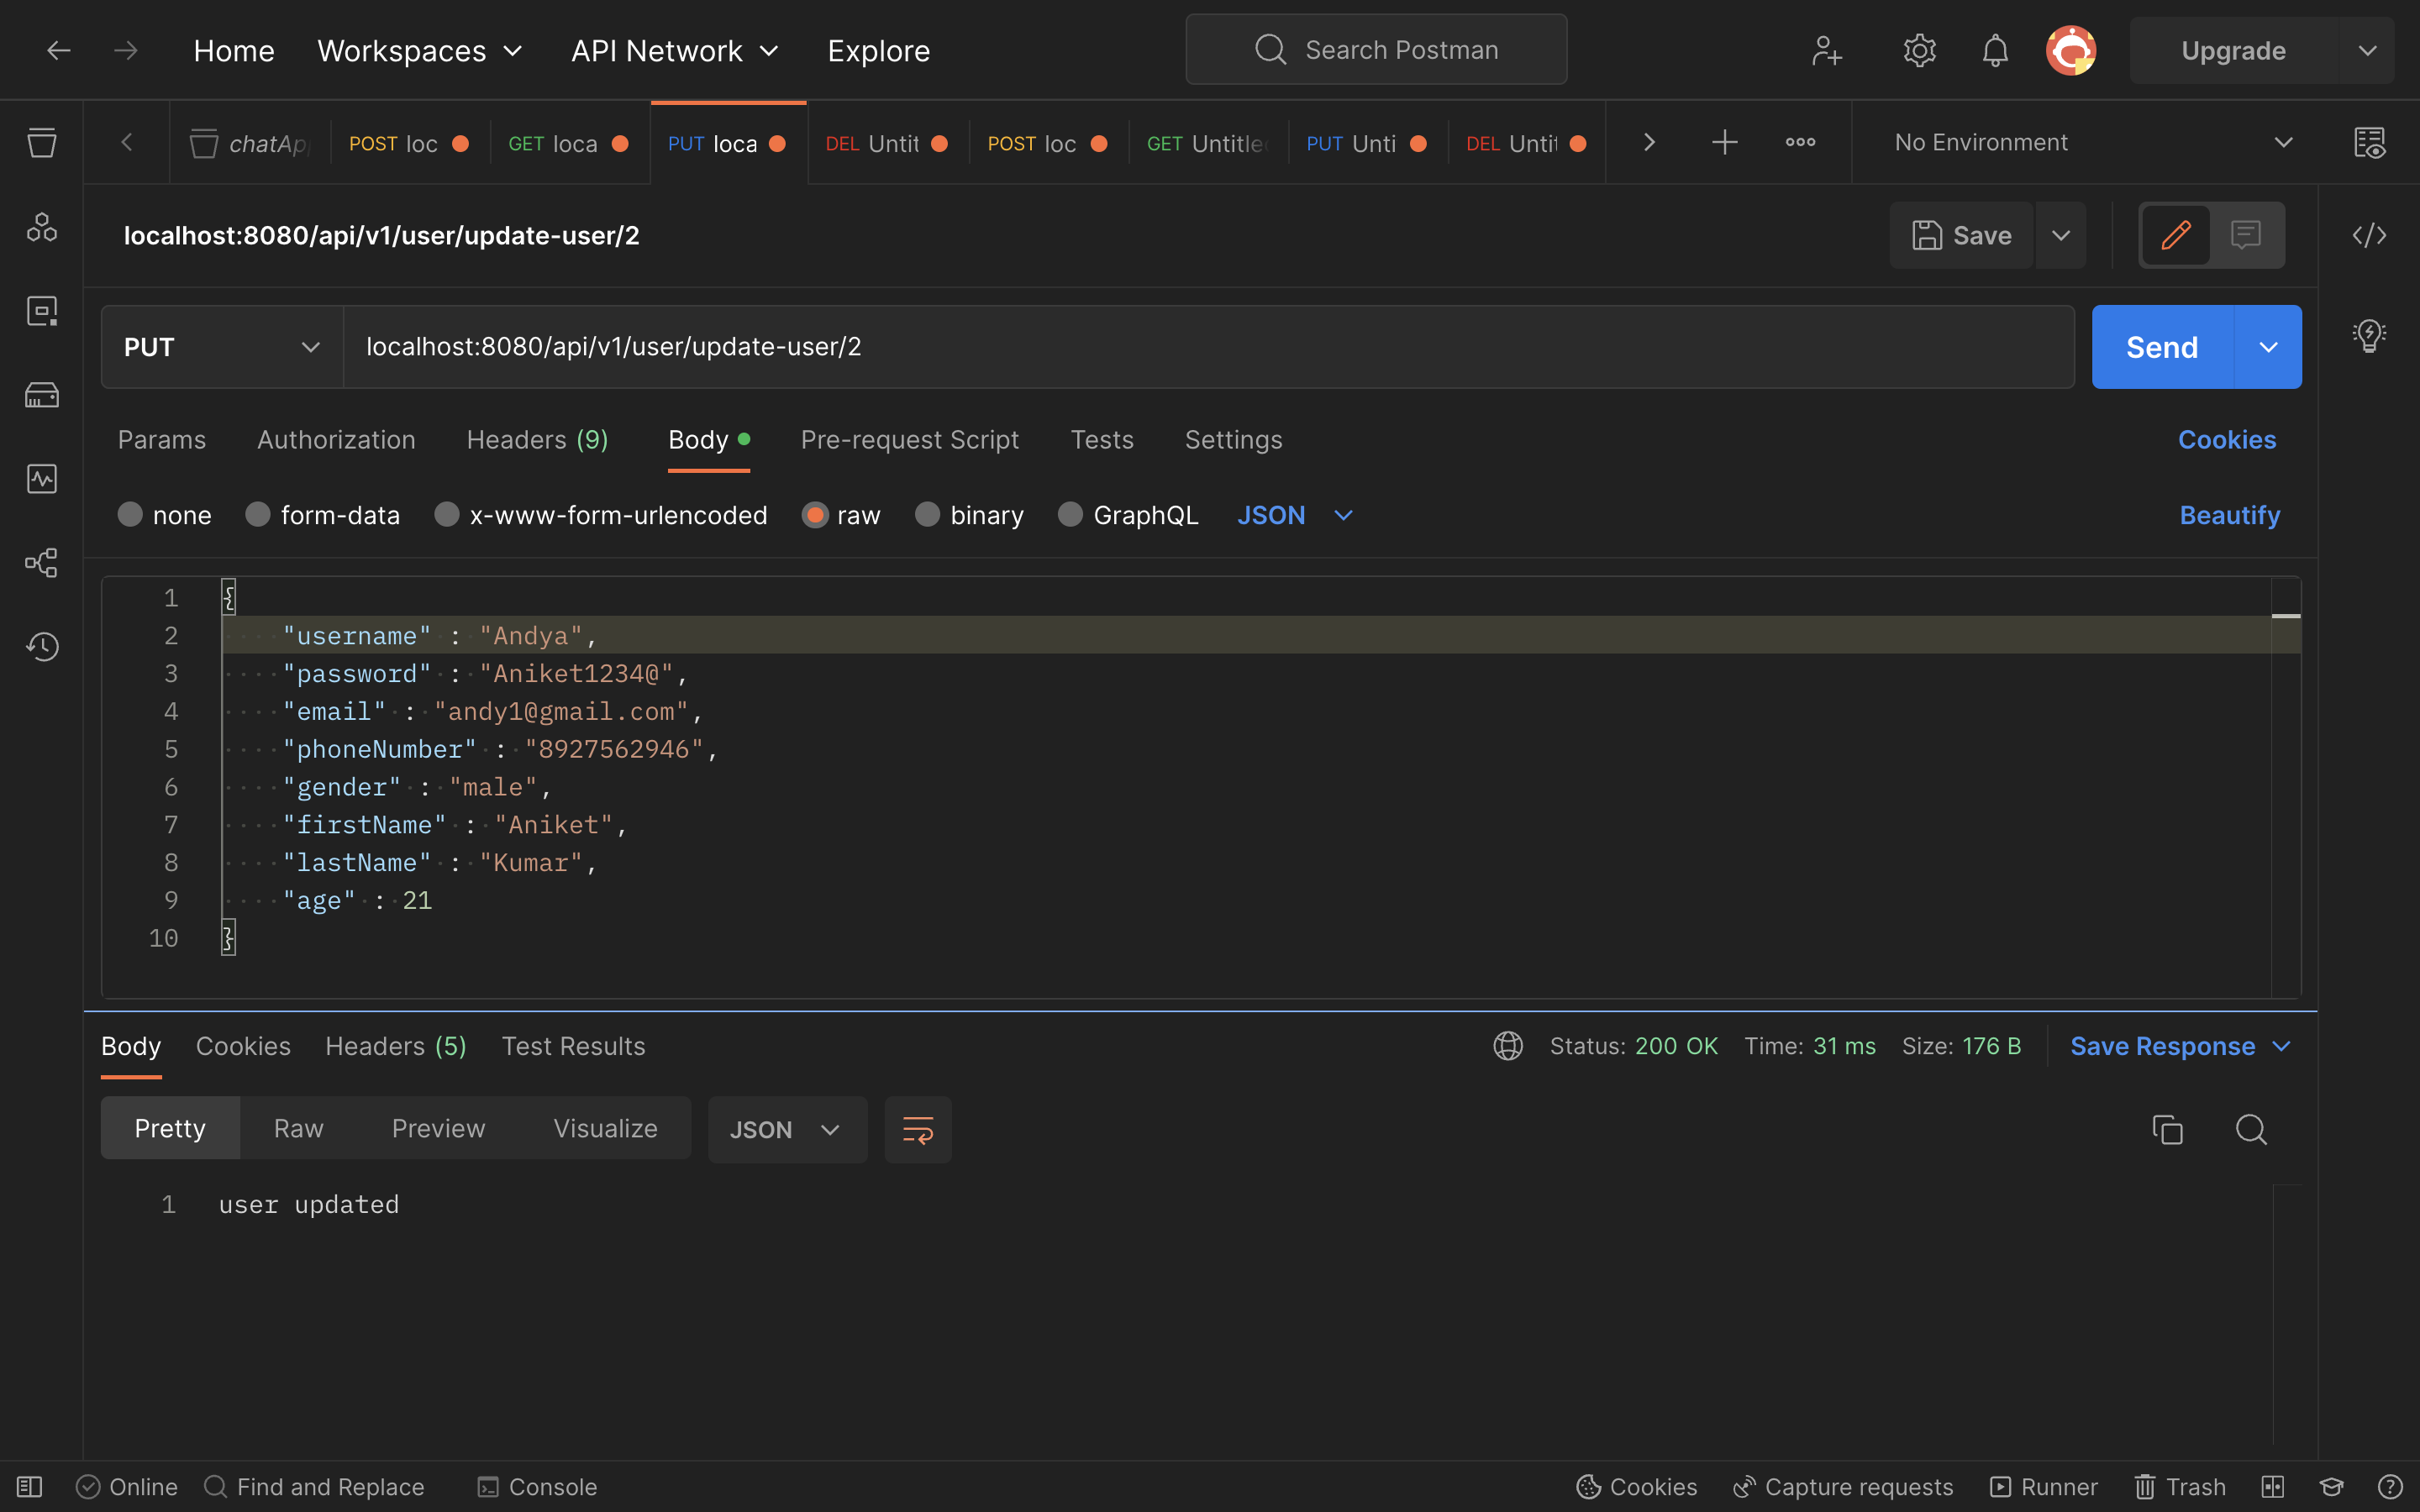The width and height of the screenshot is (2420, 1512).
Task: Expand the No Environment selector
Action: pyautogui.click(x=2085, y=142)
